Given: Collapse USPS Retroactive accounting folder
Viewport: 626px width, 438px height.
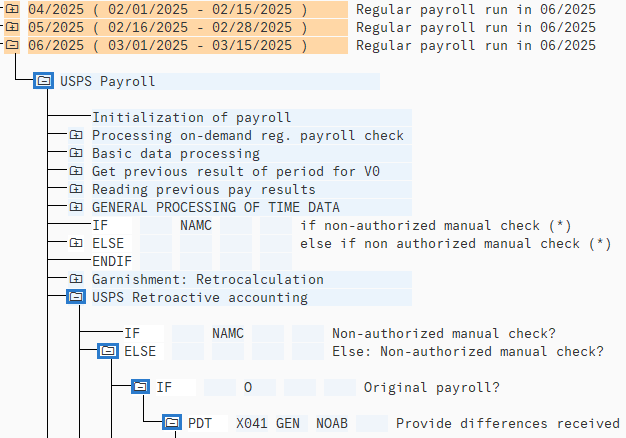Looking at the screenshot, I should coord(76,297).
